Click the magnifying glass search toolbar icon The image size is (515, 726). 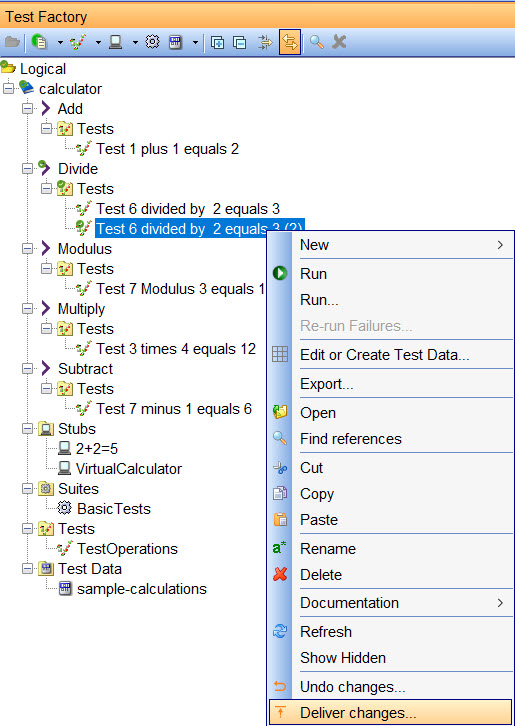point(316,42)
